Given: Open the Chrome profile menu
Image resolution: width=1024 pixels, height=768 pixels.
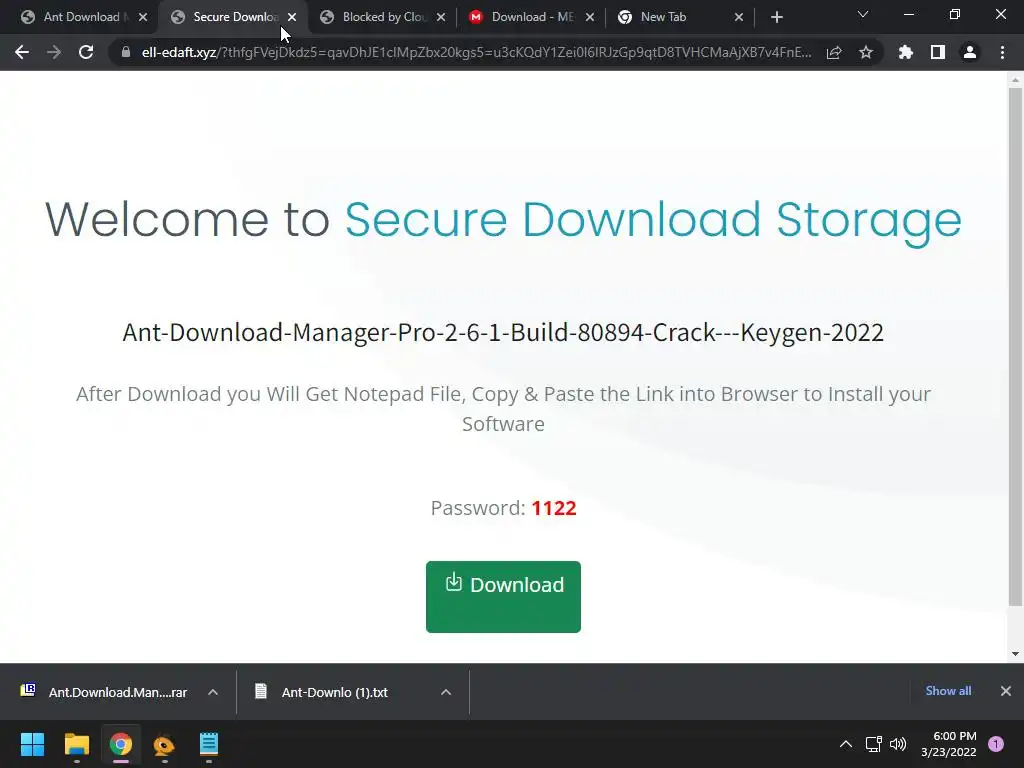Looking at the screenshot, I should click(970, 52).
